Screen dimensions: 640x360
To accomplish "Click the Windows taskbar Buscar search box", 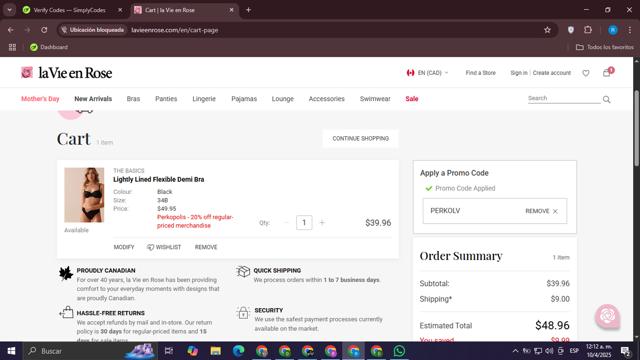I will (89, 351).
